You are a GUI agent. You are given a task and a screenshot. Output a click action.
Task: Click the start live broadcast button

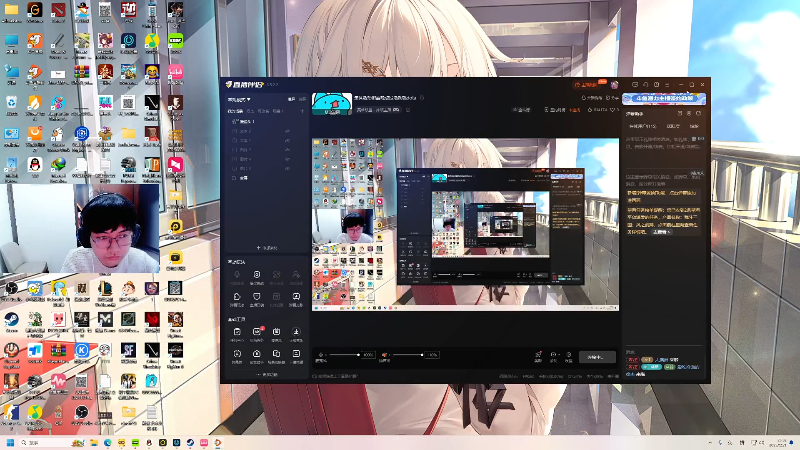pyautogui.click(x=597, y=357)
